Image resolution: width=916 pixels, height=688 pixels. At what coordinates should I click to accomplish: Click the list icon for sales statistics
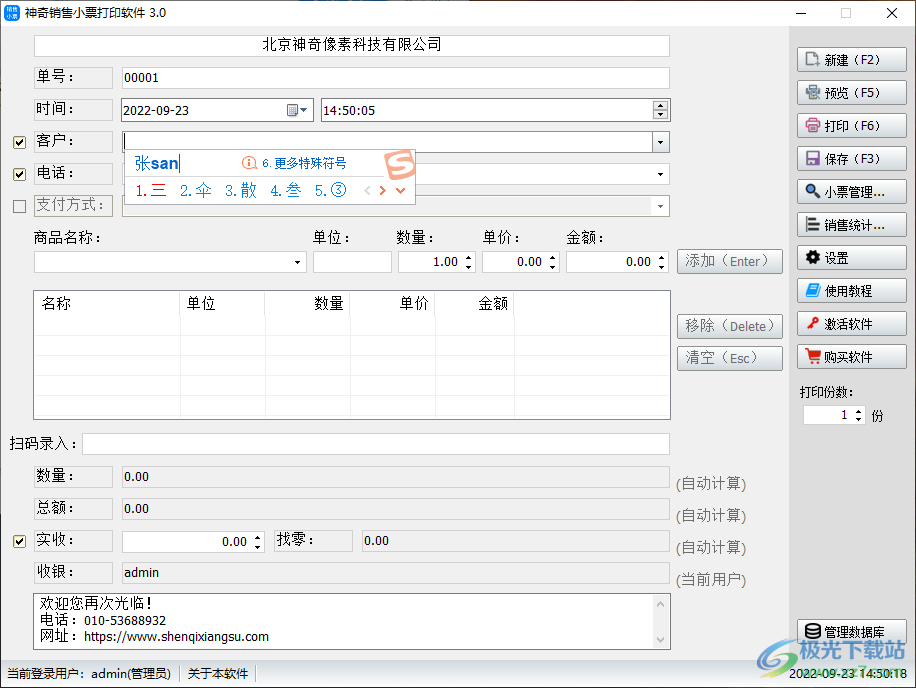click(813, 224)
